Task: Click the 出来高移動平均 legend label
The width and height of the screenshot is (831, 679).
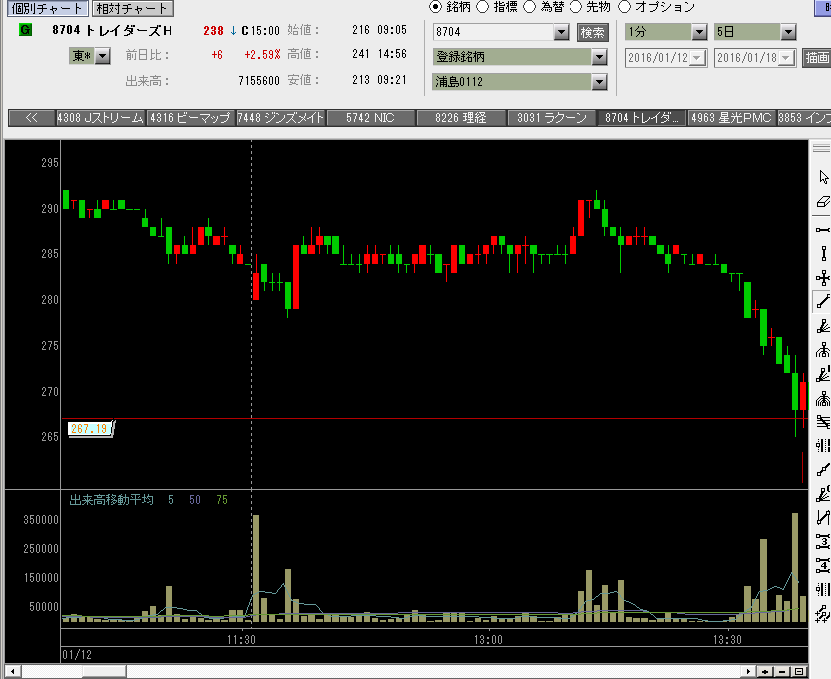Action: click(x=111, y=499)
